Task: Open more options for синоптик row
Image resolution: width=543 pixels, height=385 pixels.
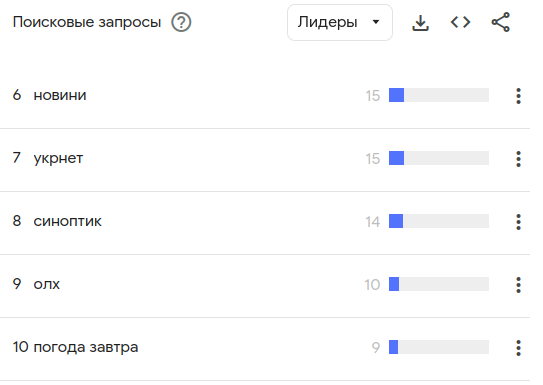Action: point(518,222)
